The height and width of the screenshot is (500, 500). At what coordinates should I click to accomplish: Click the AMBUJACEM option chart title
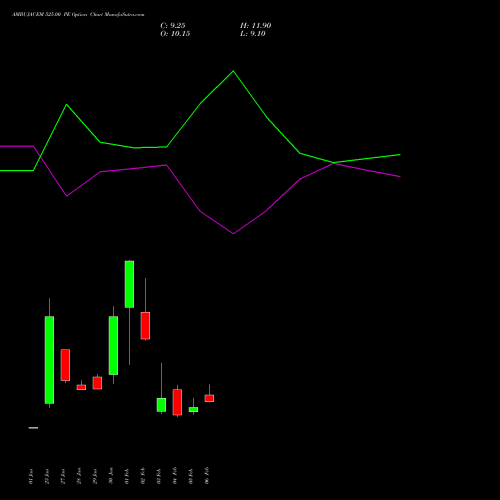pos(78,15)
